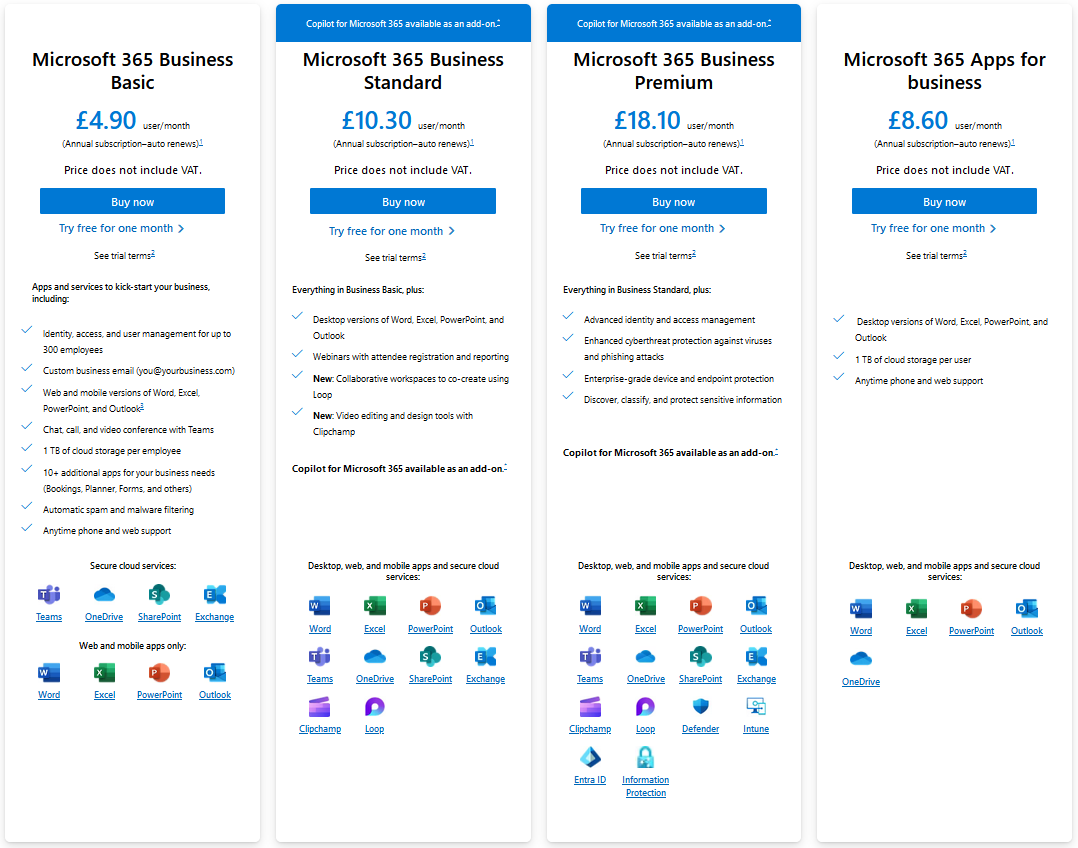
Task: Open Clipchamp link under Business Standard
Action: (x=320, y=729)
